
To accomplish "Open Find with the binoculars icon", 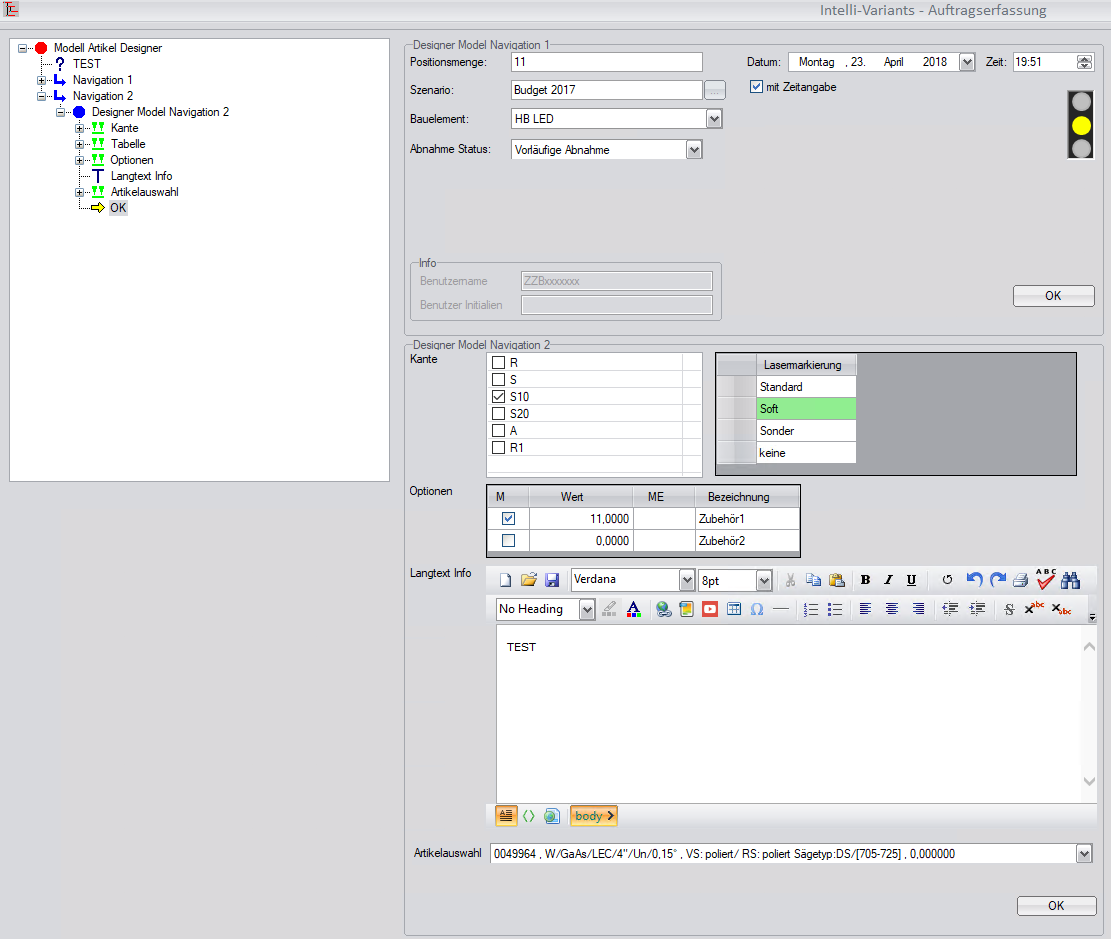I will click(x=1071, y=580).
